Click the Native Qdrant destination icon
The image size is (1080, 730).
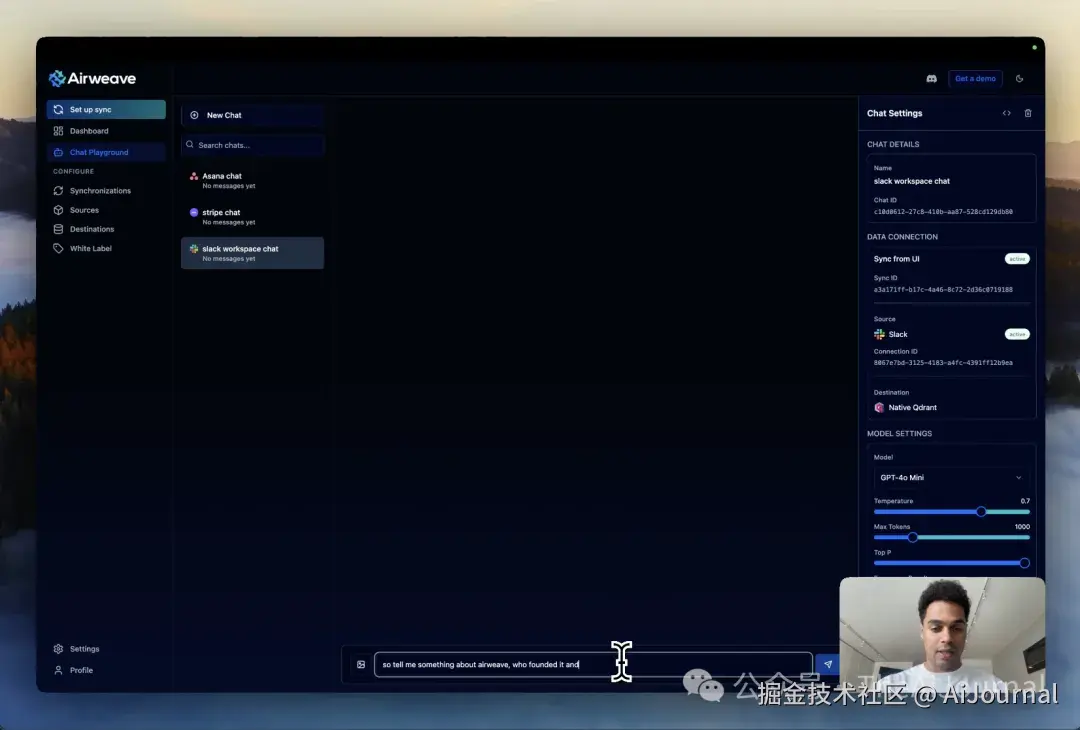click(x=879, y=407)
